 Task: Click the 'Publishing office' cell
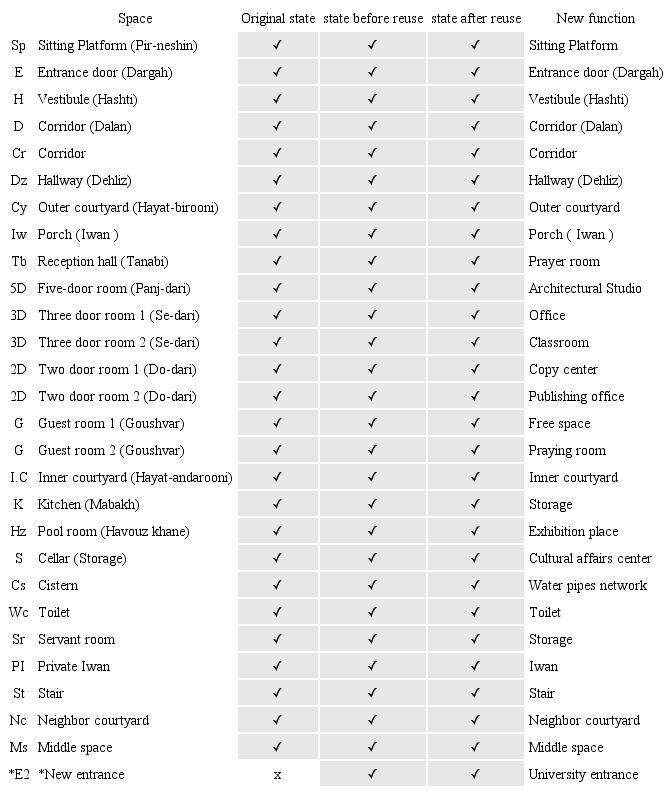576,396
